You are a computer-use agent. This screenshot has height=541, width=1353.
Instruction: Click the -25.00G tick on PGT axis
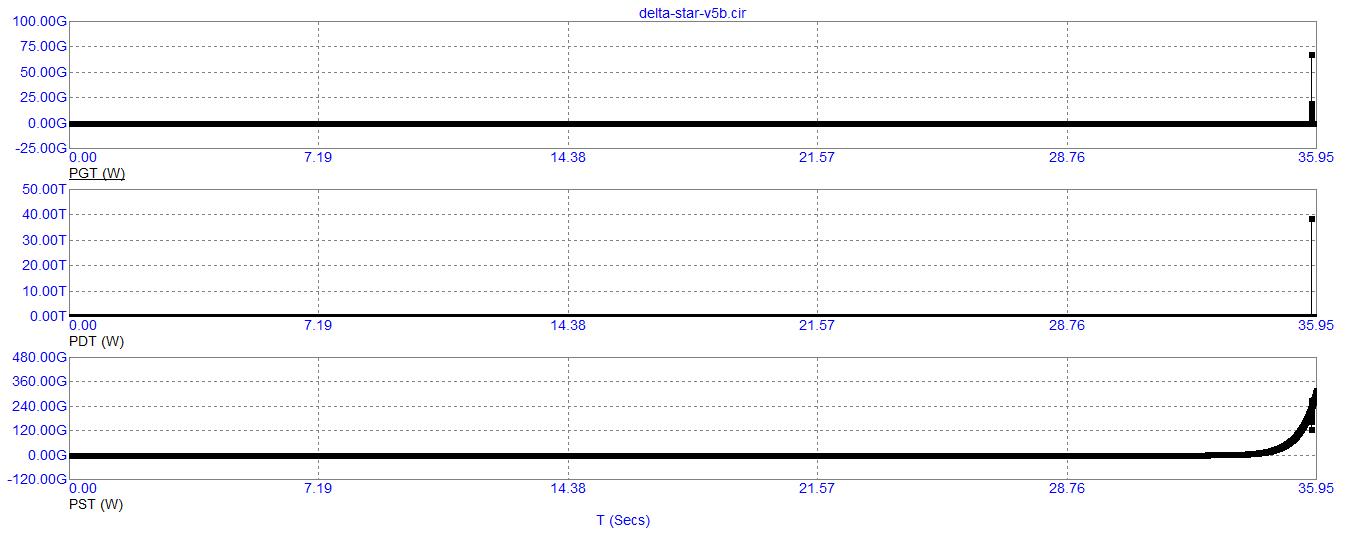pyautogui.click(x=34, y=148)
